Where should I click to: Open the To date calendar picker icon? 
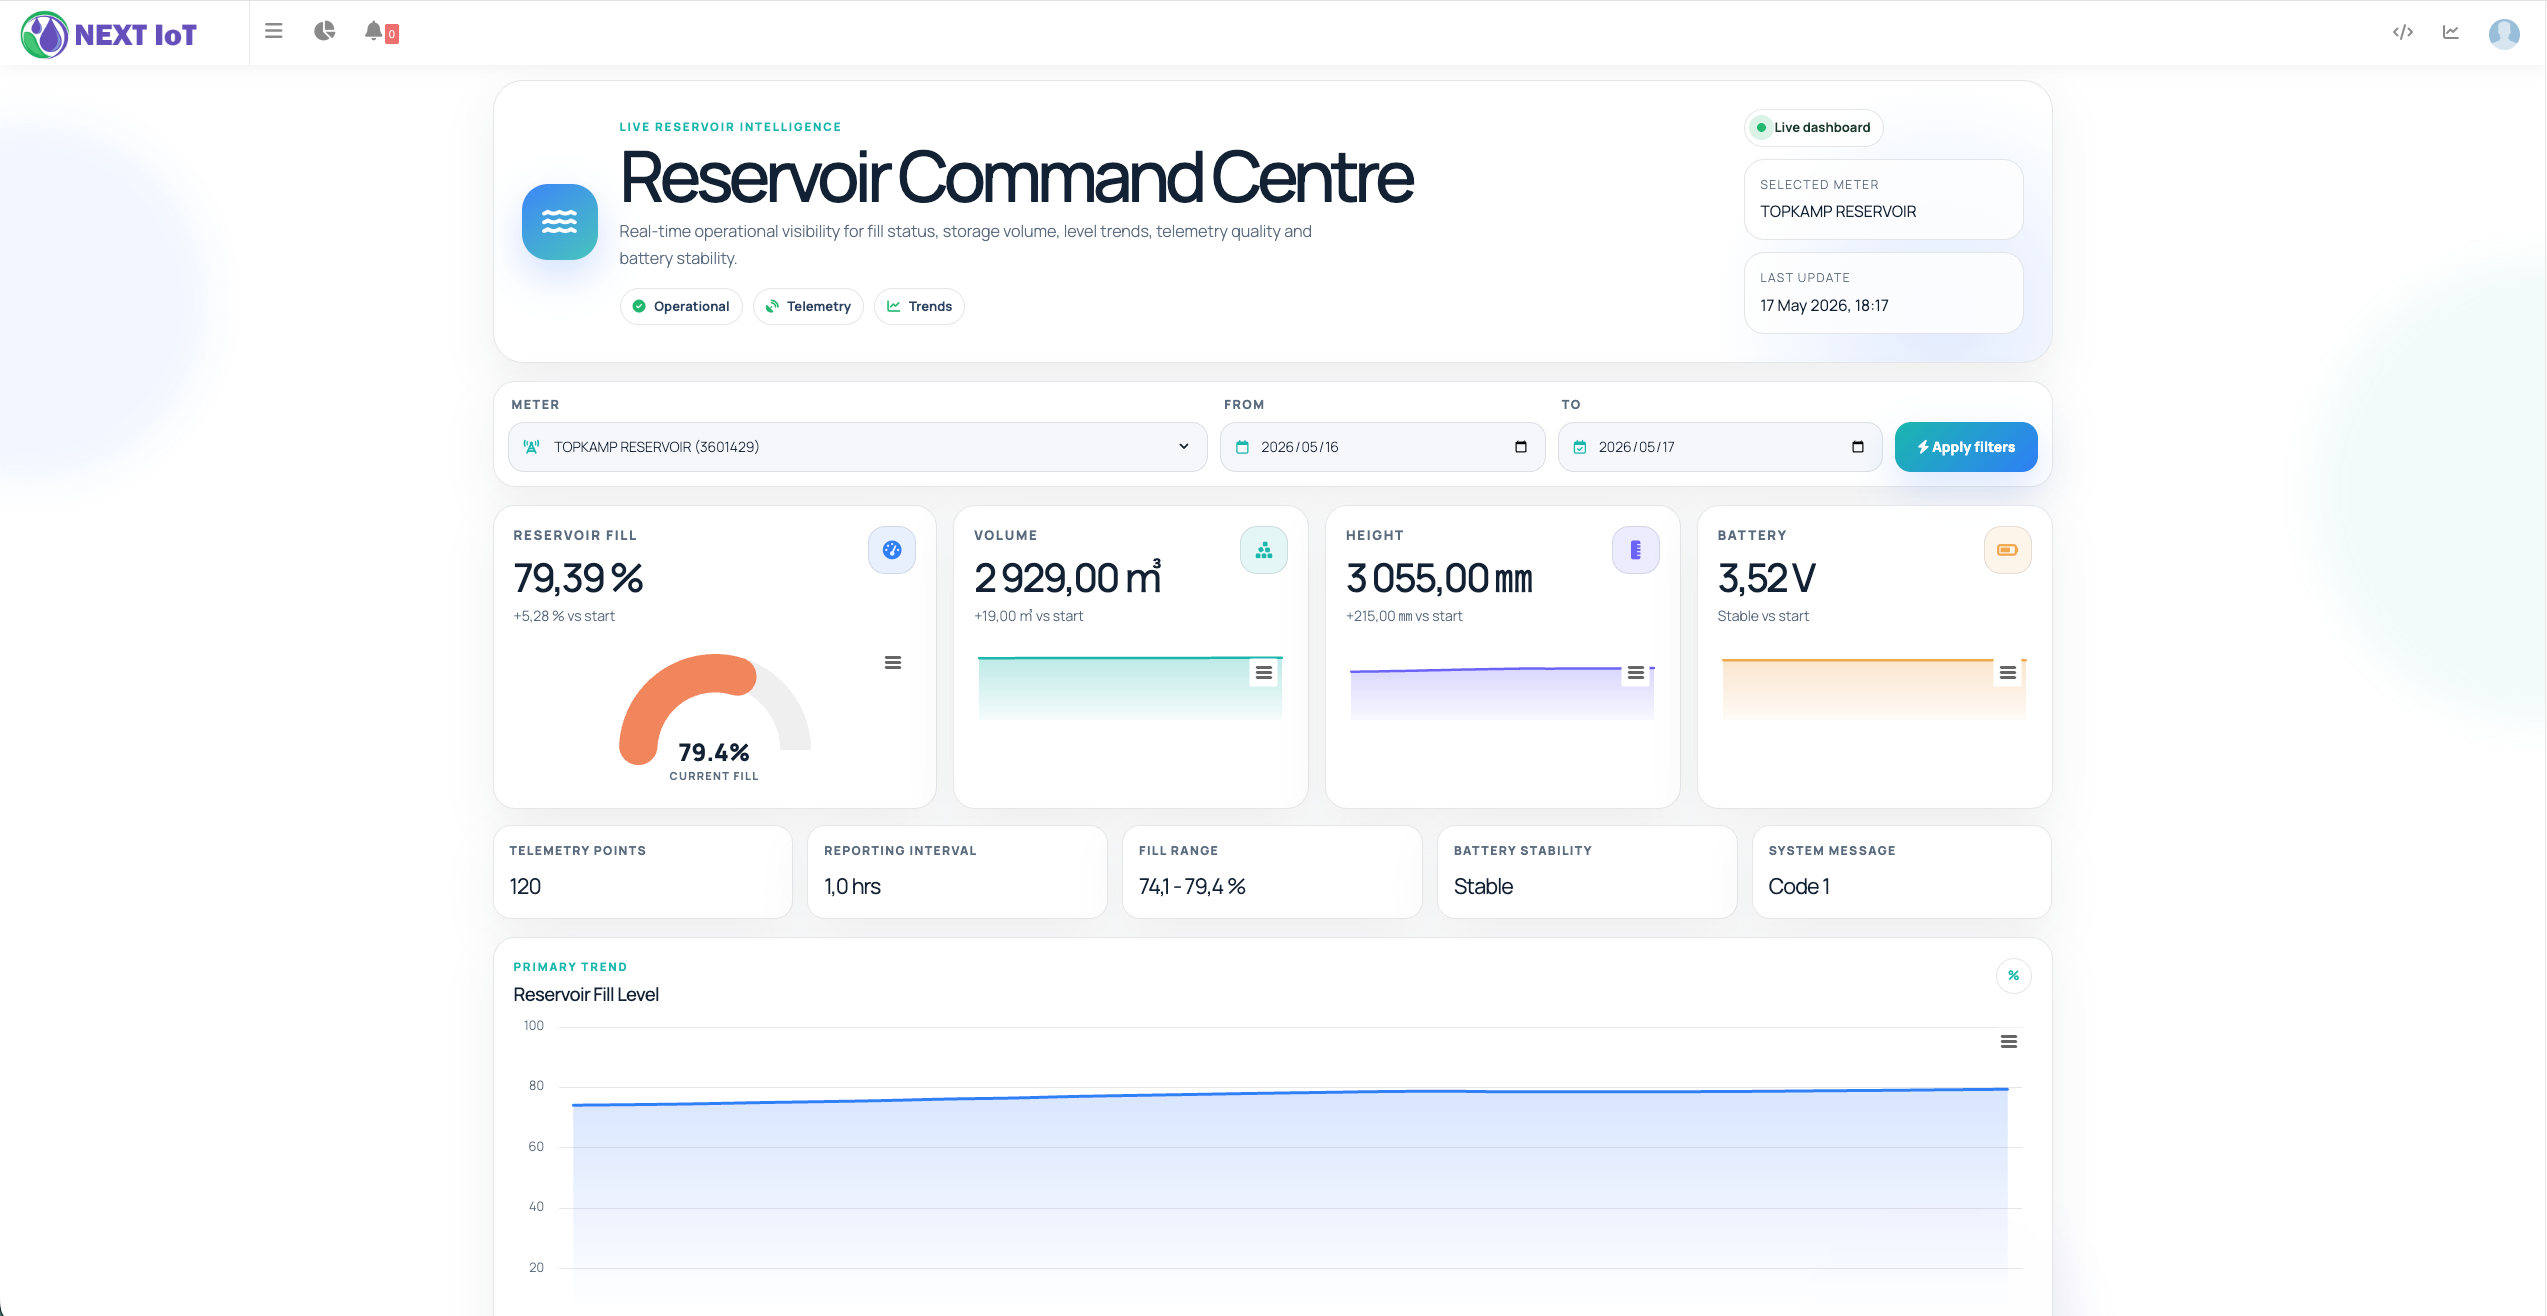click(x=1857, y=447)
